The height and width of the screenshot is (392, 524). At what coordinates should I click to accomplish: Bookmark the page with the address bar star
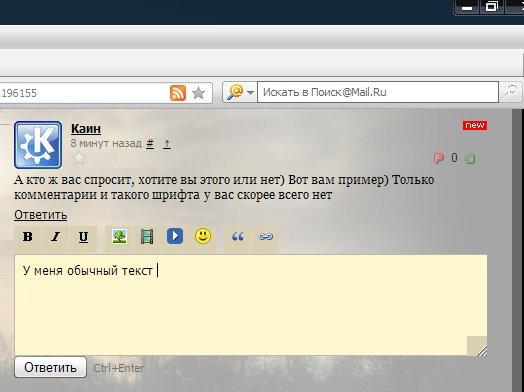(199, 93)
